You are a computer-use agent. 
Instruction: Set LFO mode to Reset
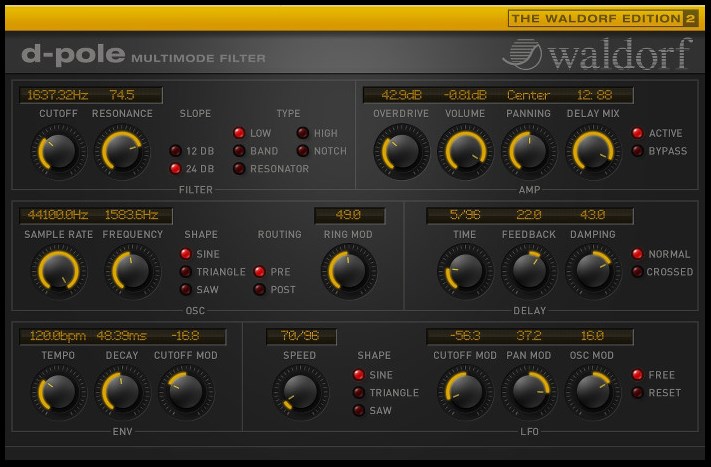(638, 393)
